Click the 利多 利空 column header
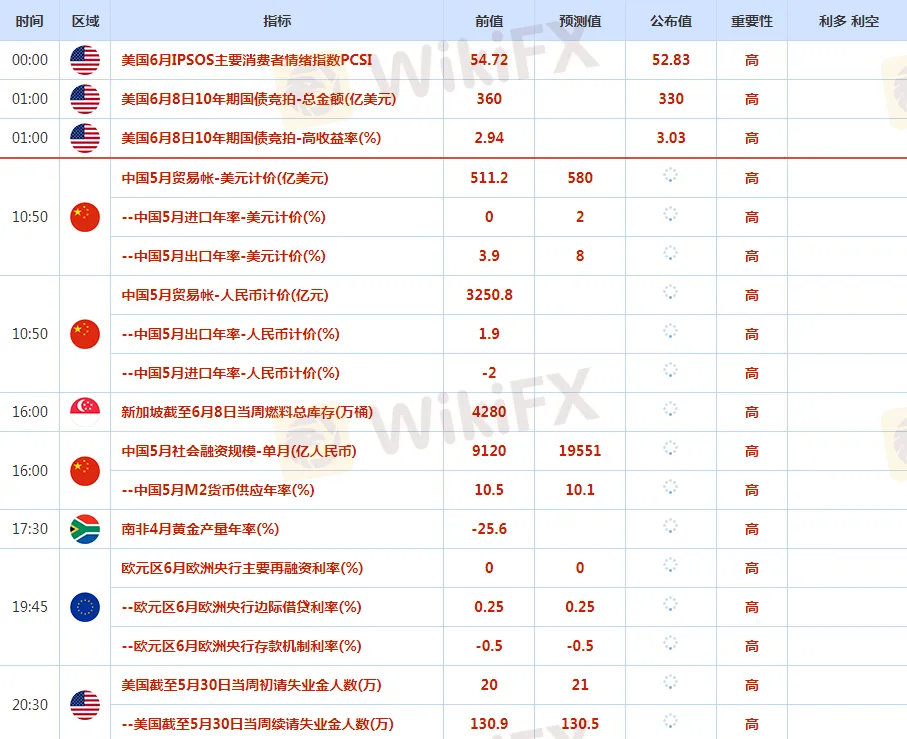 click(847, 21)
